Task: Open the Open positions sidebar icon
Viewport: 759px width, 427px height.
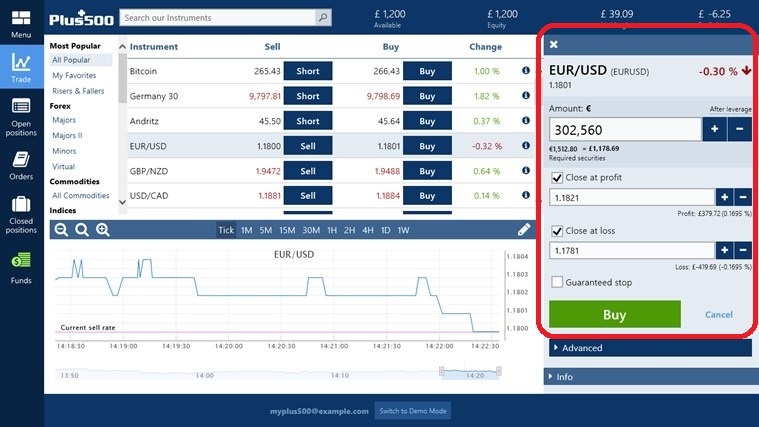Action: 21,106
